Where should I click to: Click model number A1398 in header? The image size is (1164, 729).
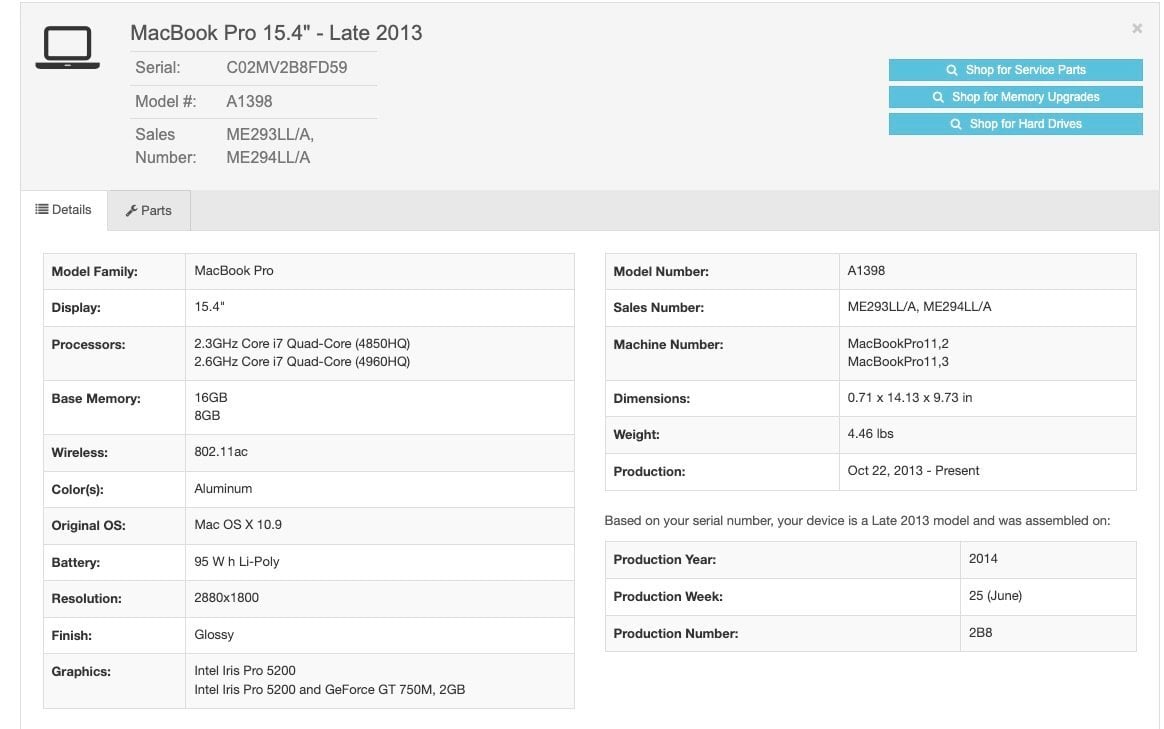tap(249, 102)
